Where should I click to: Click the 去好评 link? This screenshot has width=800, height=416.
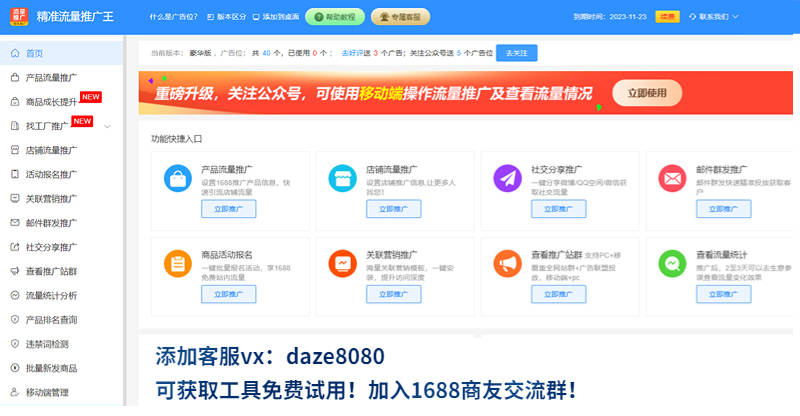coord(352,53)
